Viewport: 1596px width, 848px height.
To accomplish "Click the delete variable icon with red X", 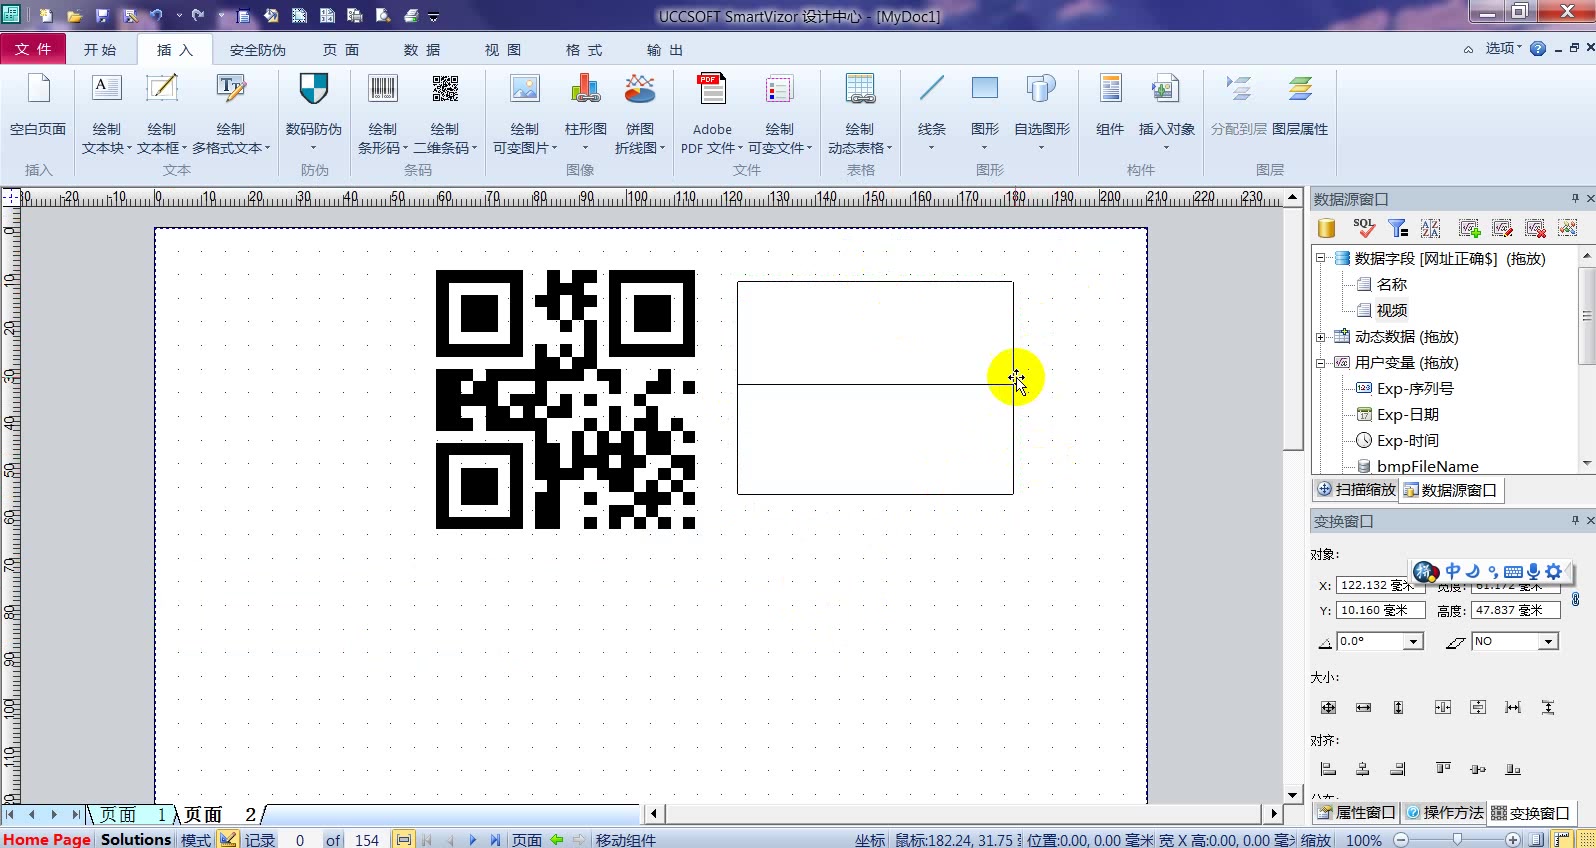I will [x=1535, y=229].
